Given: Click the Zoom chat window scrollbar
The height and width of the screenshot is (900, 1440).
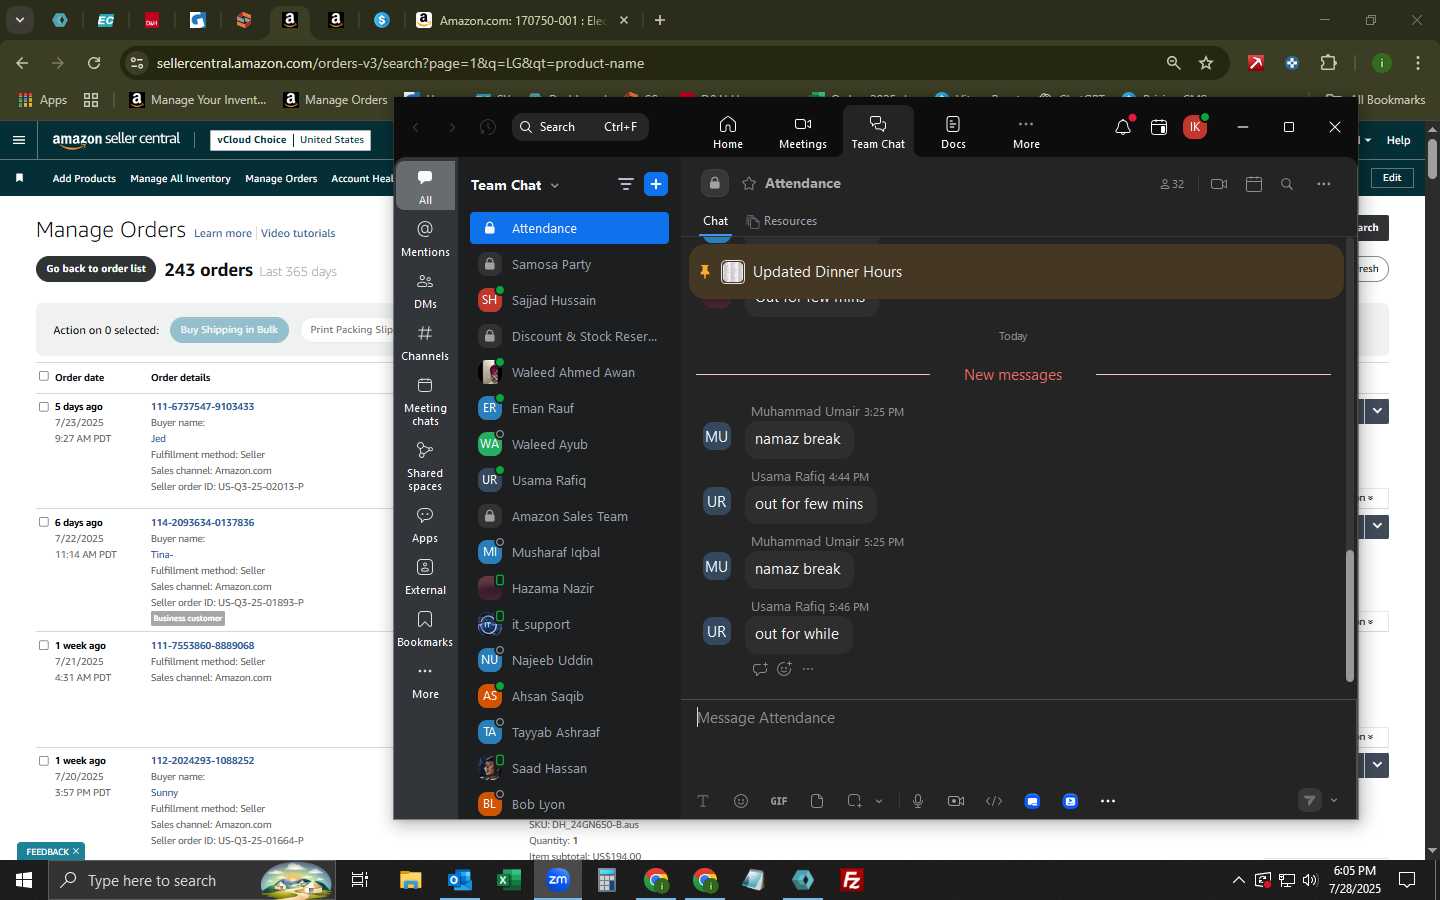Looking at the screenshot, I should (x=1349, y=616).
